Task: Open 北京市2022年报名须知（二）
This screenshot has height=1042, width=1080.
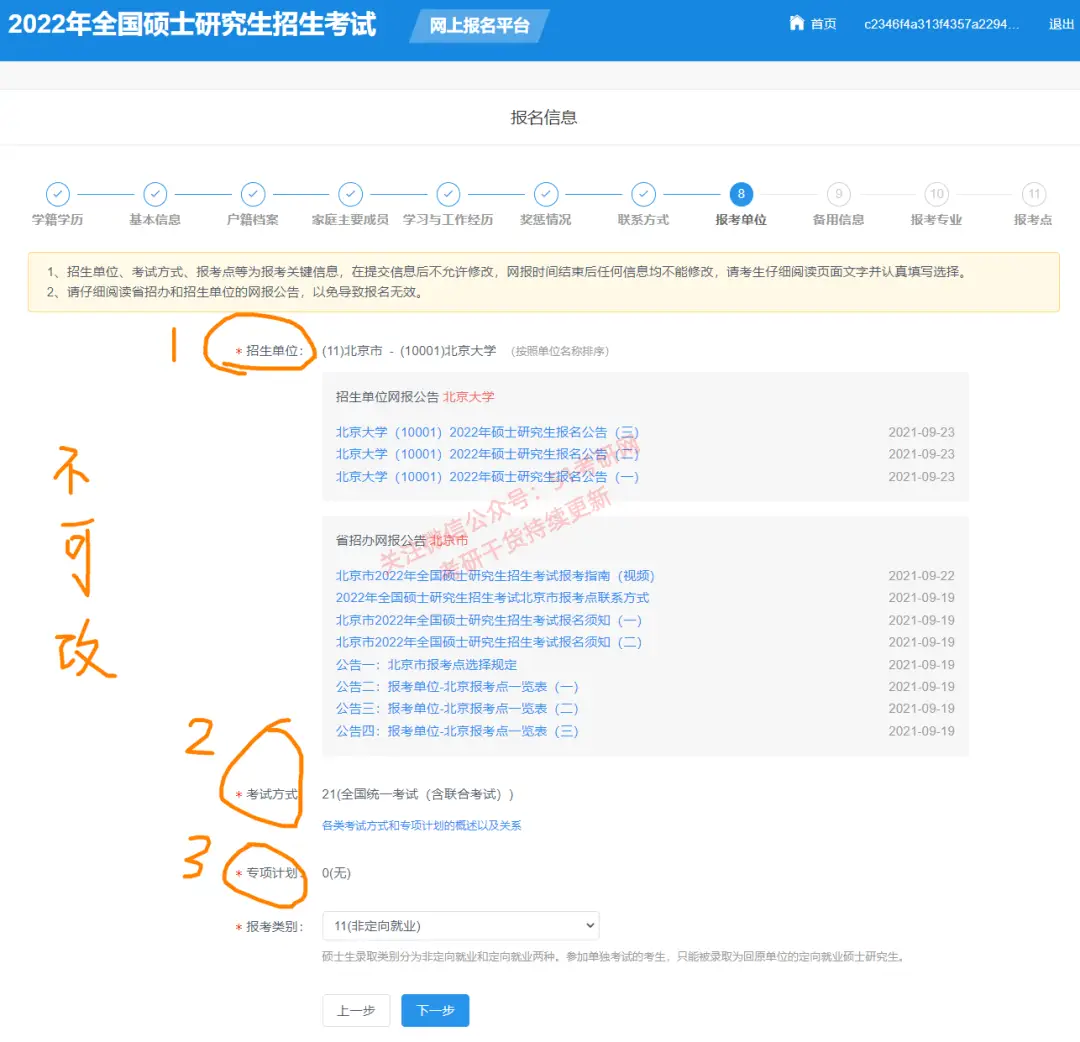Action: tap(488, 643)
